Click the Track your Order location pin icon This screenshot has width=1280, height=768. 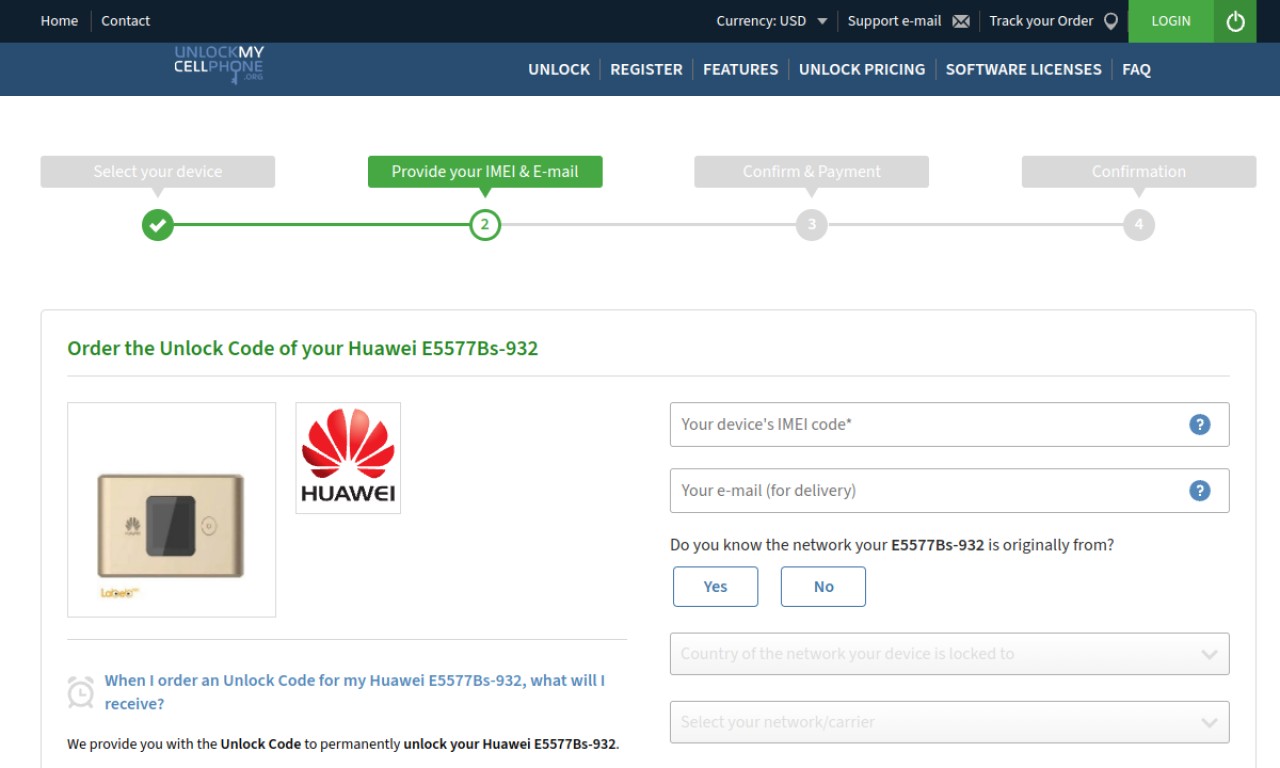[1110, 21]
